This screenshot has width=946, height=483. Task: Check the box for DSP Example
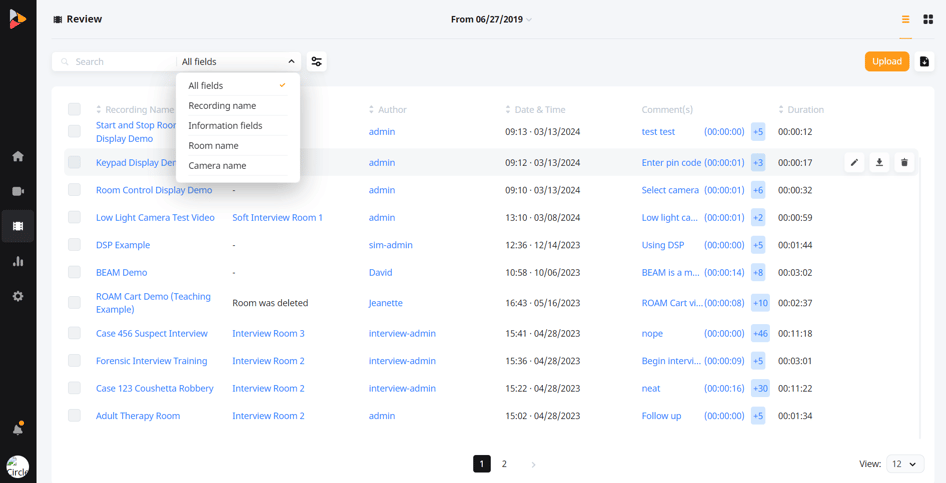[x=74, y=245]
